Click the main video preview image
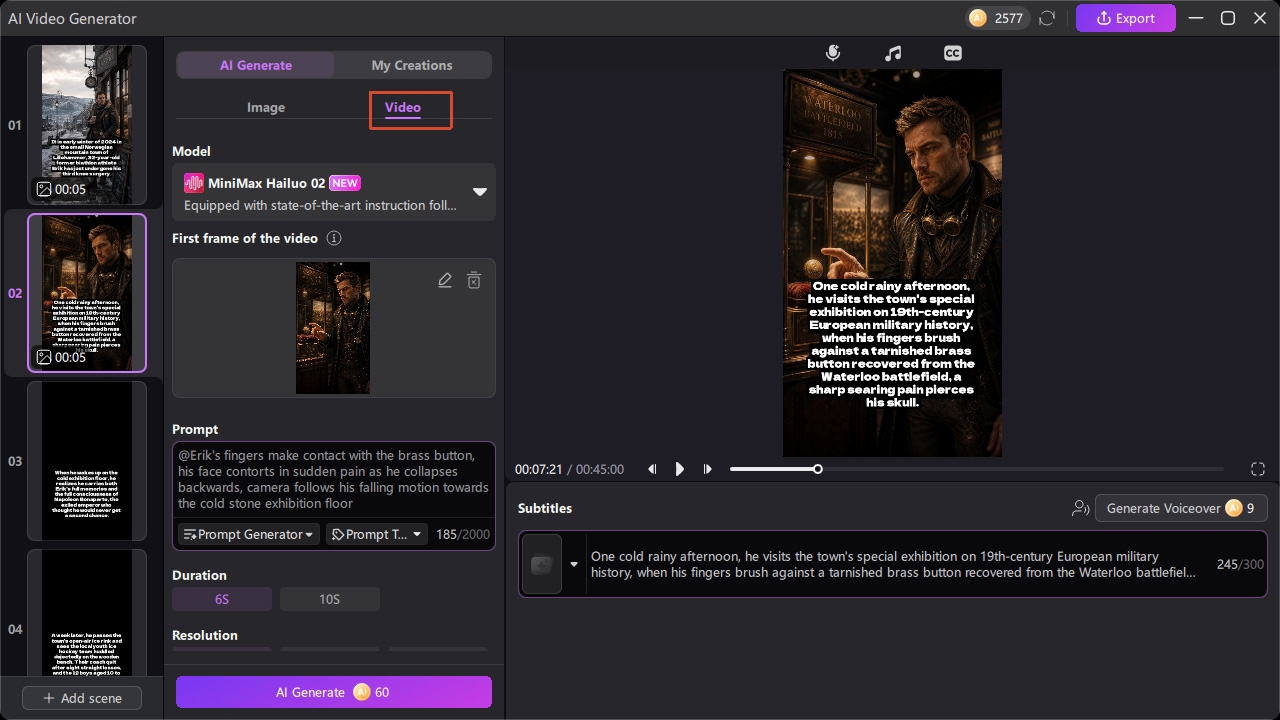1280x720 pixels. click(x=892, y=263)
